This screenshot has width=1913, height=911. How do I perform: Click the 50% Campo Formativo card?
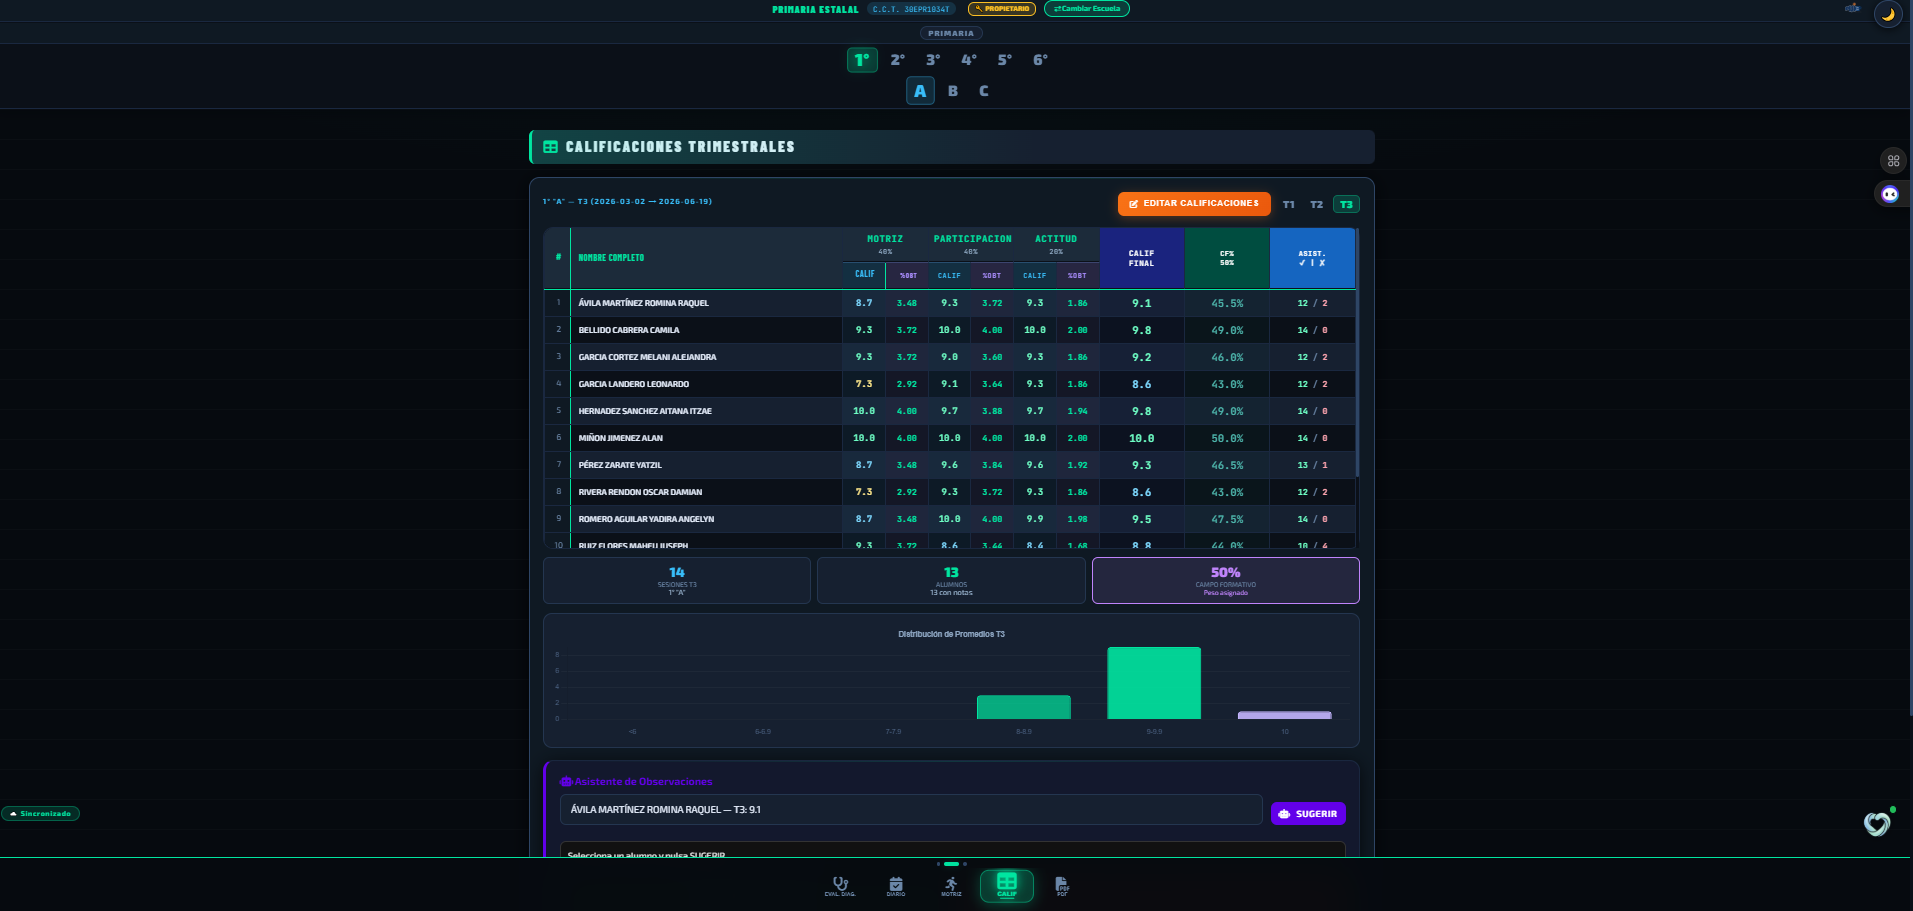click(1226, 580)
